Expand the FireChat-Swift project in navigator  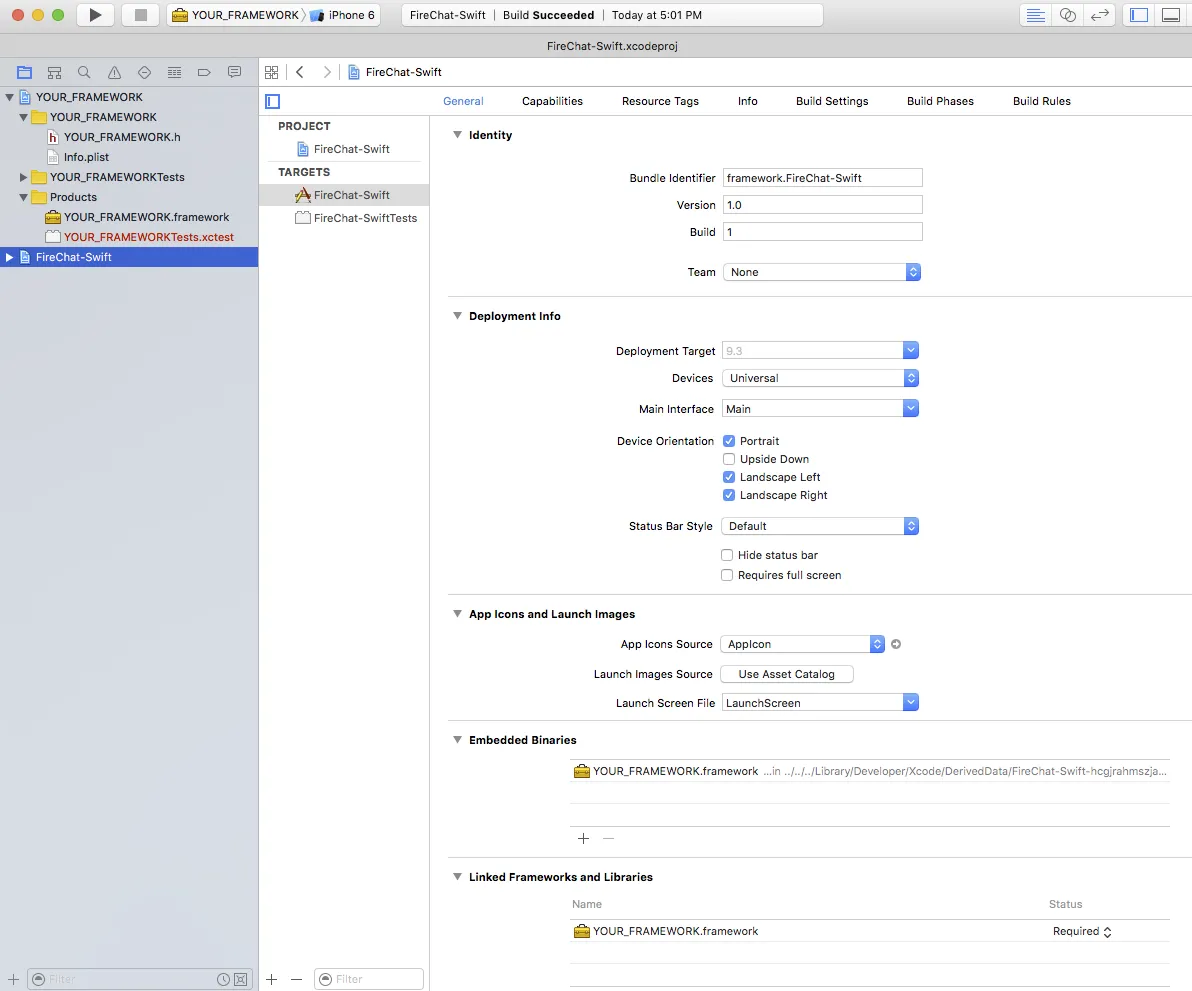tap(9, 257)
